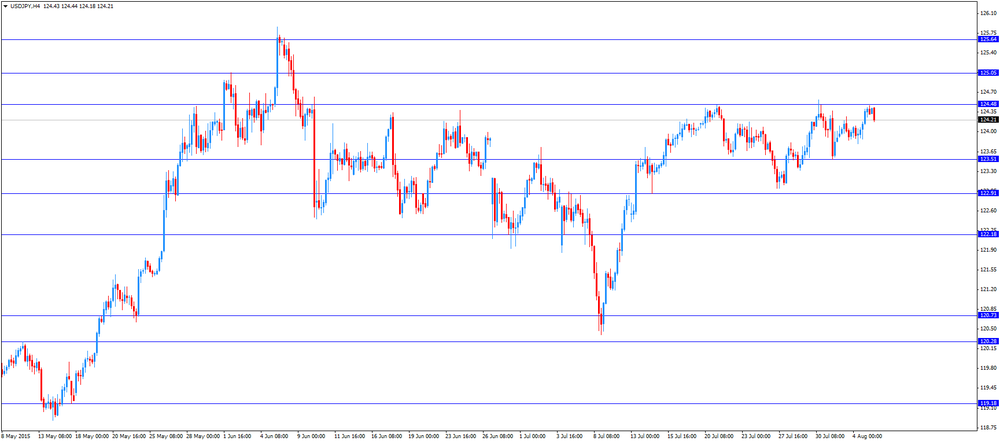Viewport: 1000px width, 441px height.
Task: Select the 122.91 horizontal line price label
Action: pos(987,193)
